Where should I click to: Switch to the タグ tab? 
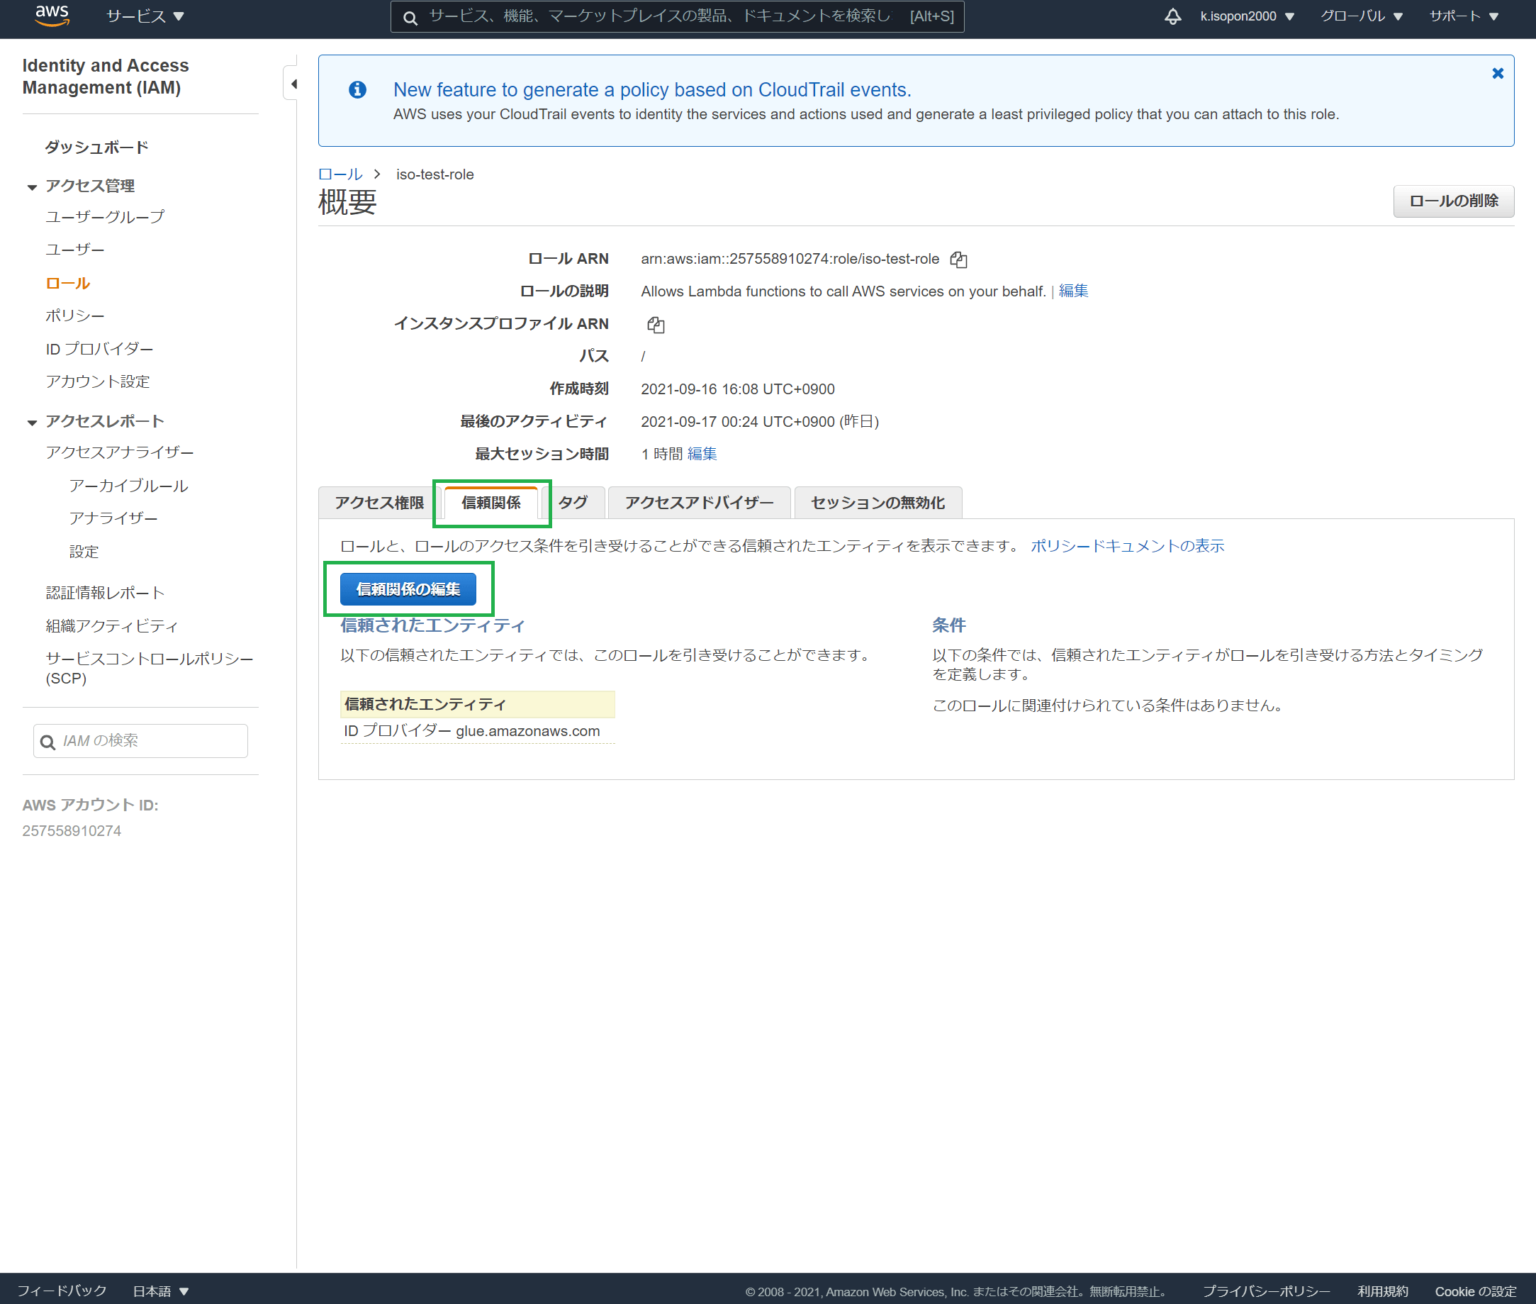(x=573, y=503)
